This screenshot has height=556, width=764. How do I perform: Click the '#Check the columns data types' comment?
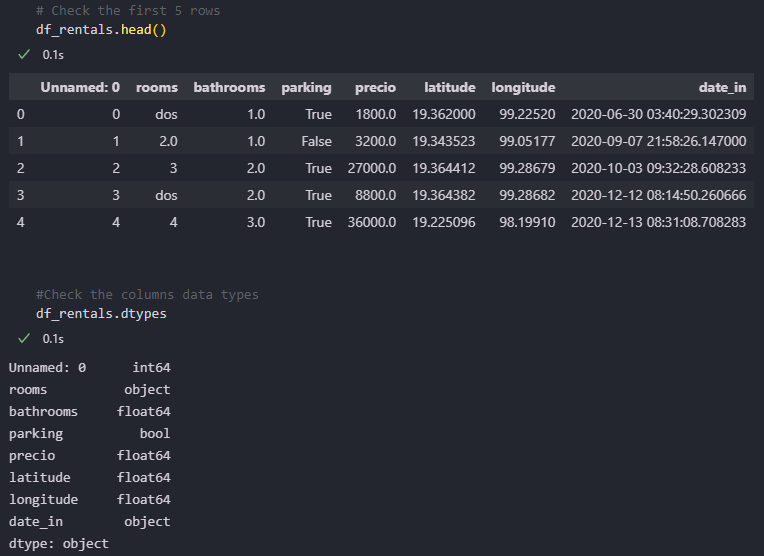[147, 295]
